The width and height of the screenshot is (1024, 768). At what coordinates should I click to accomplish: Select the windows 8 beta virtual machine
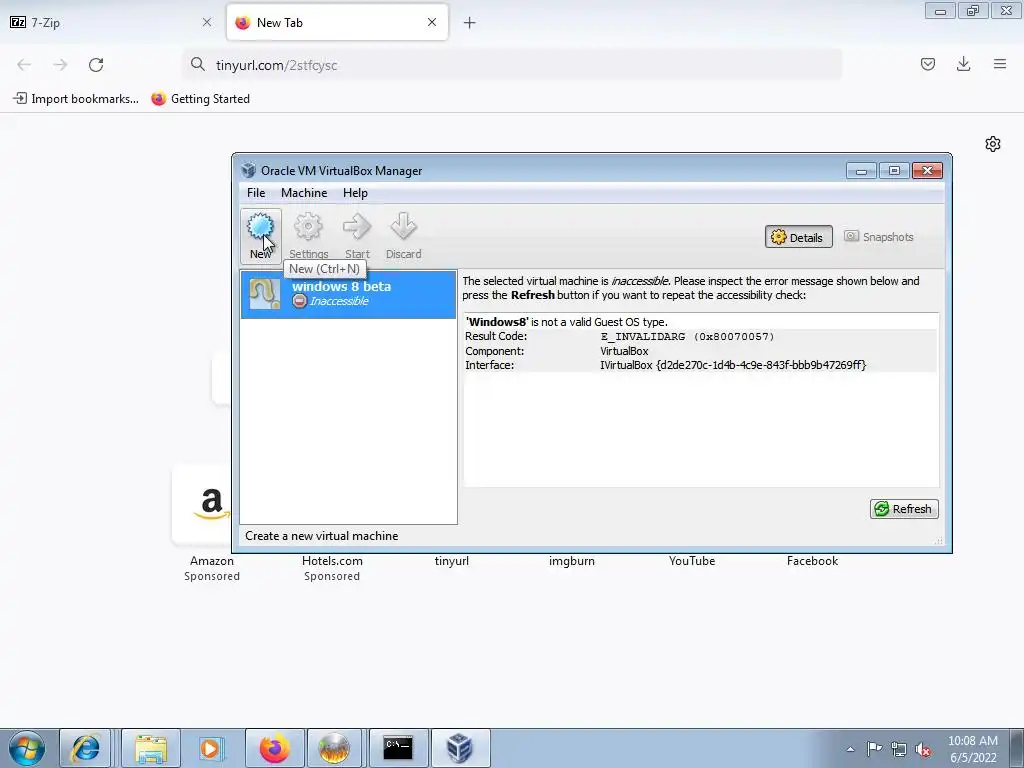pos(348,295)
